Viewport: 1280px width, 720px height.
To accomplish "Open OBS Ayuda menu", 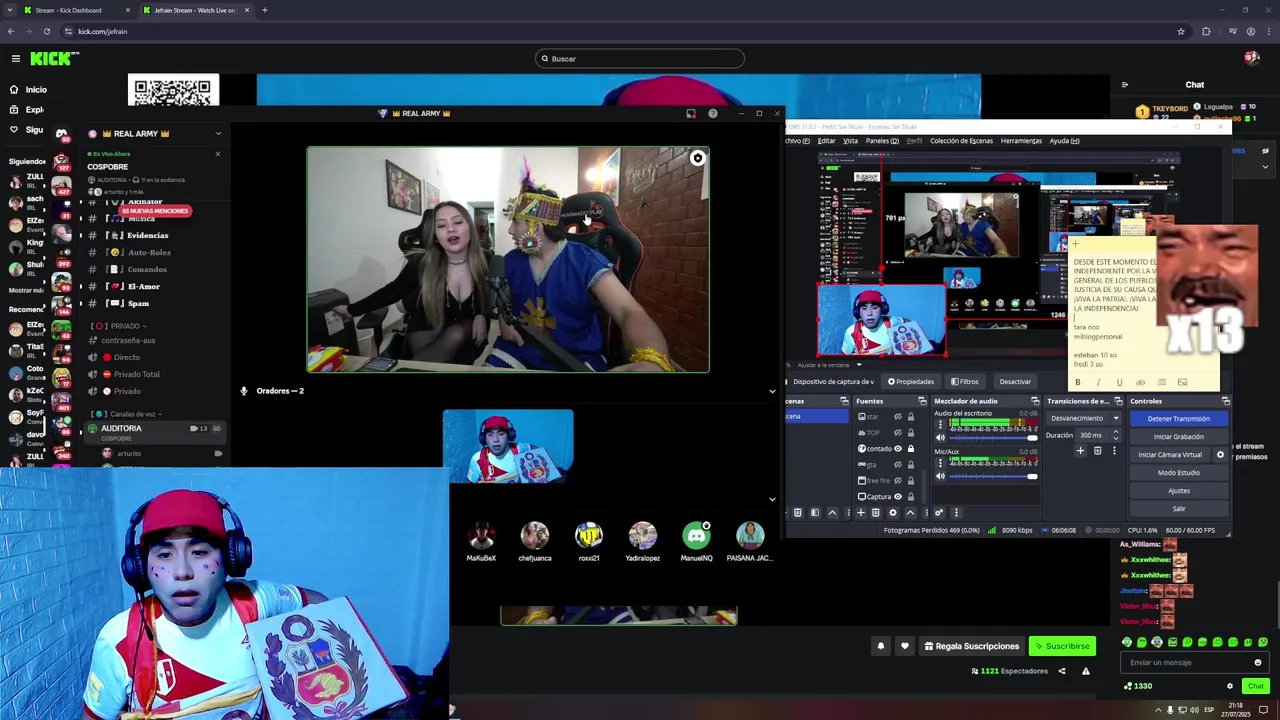I will (x=1064, y=141).
